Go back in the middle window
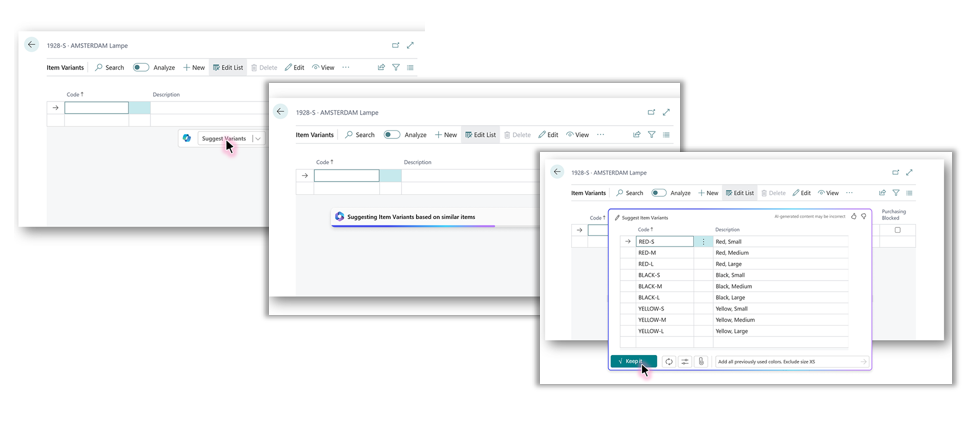This screenshot has width=977, height=428. [x=280, y=112]
